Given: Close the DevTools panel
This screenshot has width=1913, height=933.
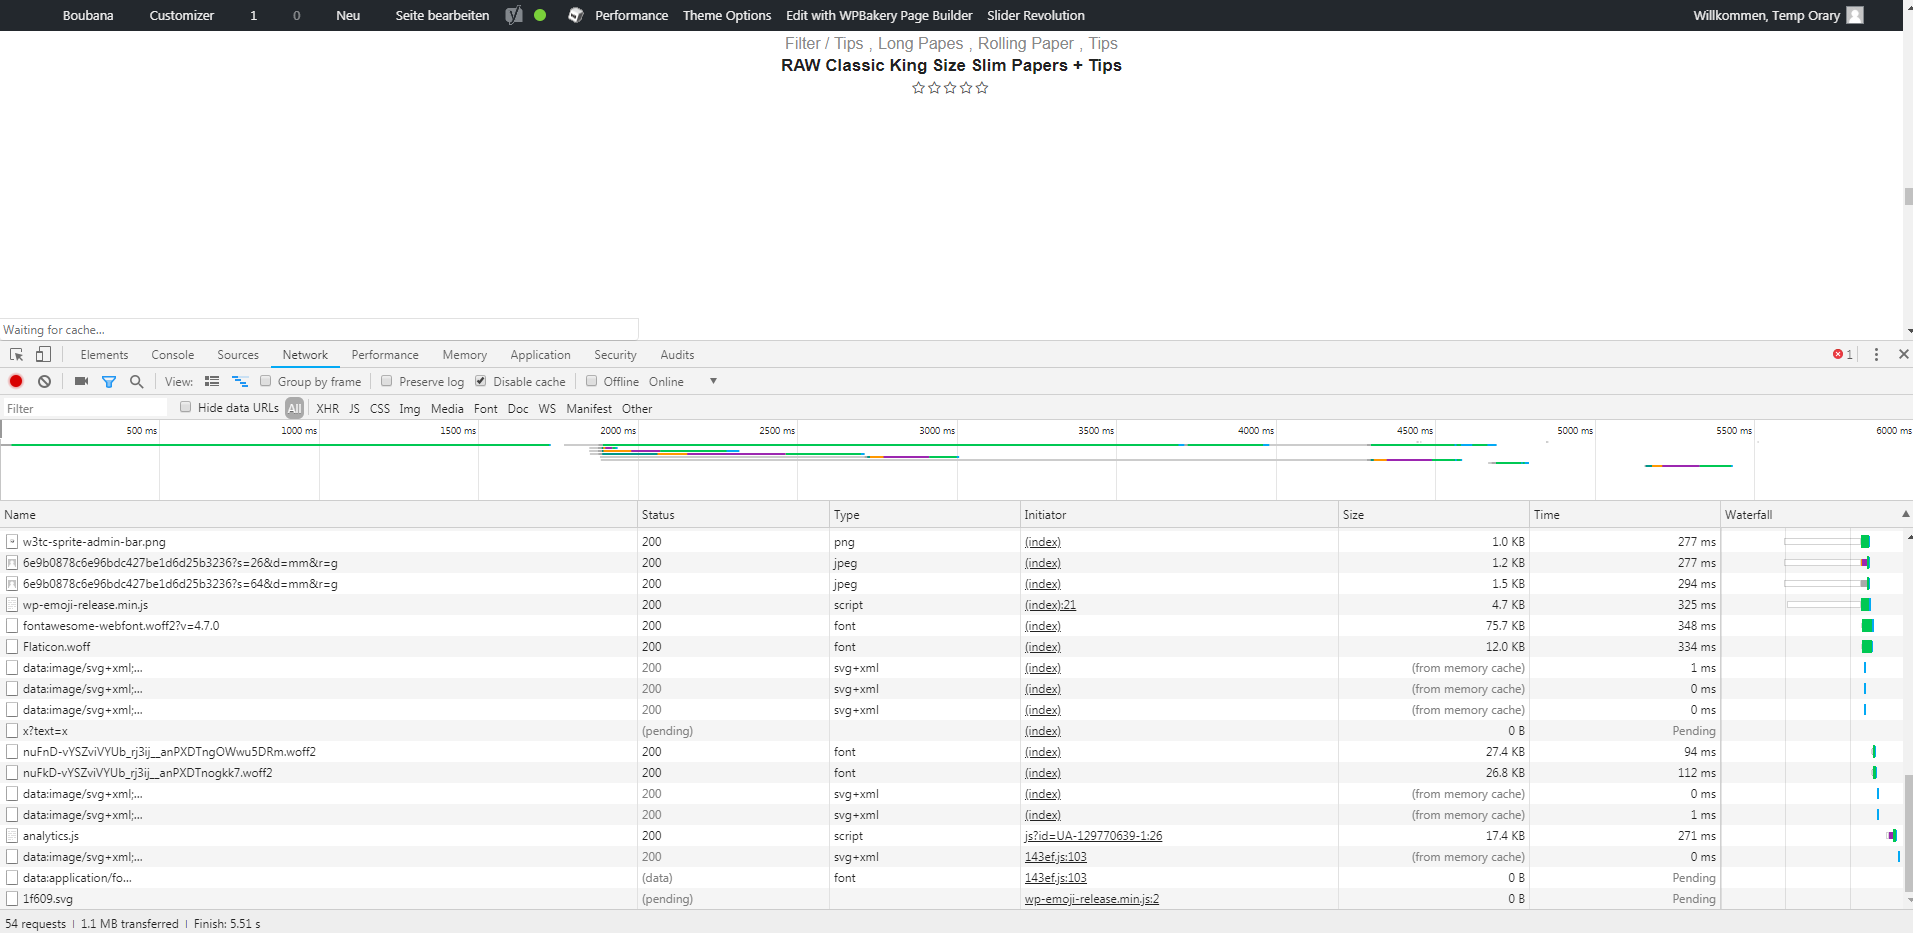Looking at the screenshot, I should coord(1903,354).
